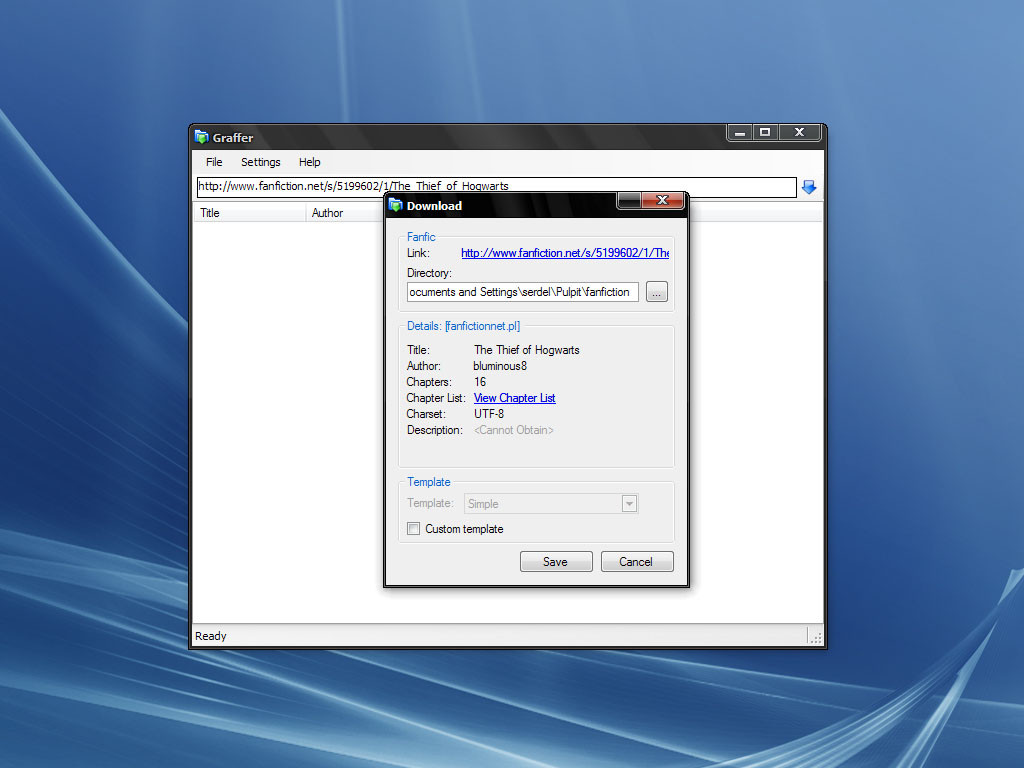Maximize the Graffer window
The height and width of the screenshot is (768, 1024).
click(765, 133)
